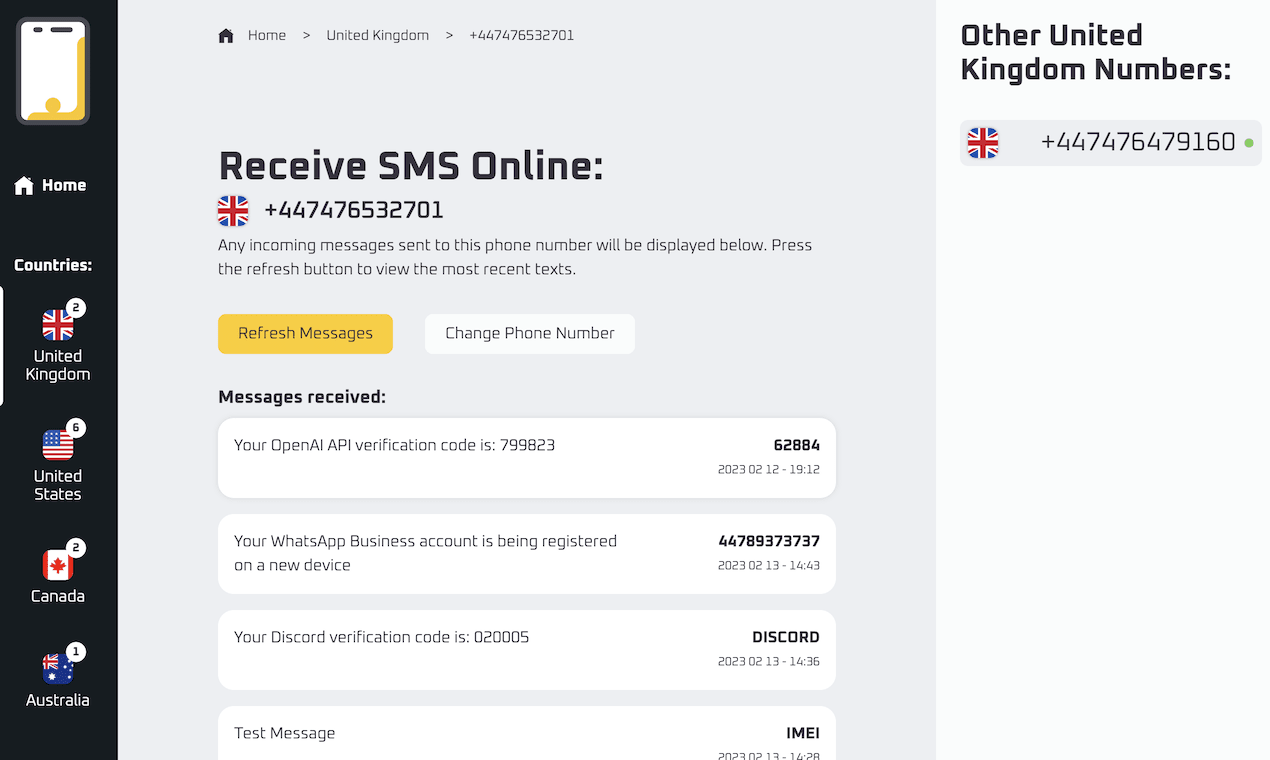The height and width of the screenshot is (760, 1270).
Task: Click the phone logo in the sidebar
Action: (53, 71)
